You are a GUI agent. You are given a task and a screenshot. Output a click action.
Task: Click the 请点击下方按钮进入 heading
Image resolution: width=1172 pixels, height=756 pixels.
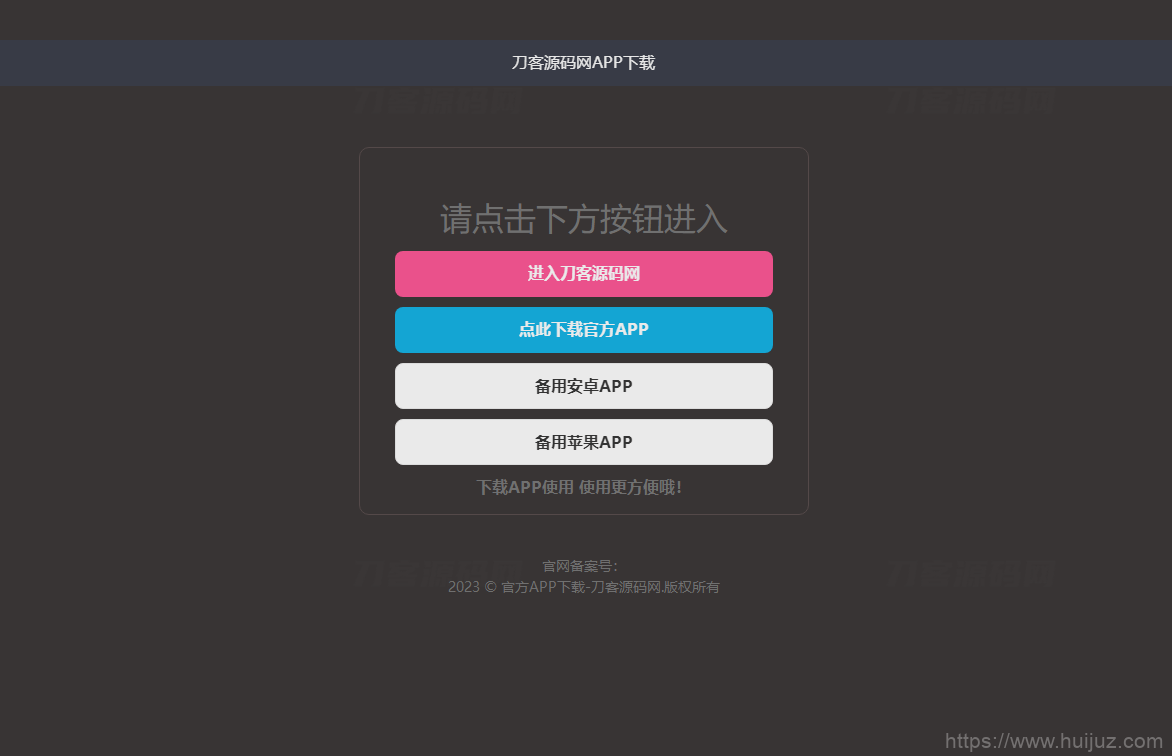click(x=584, y=219)
